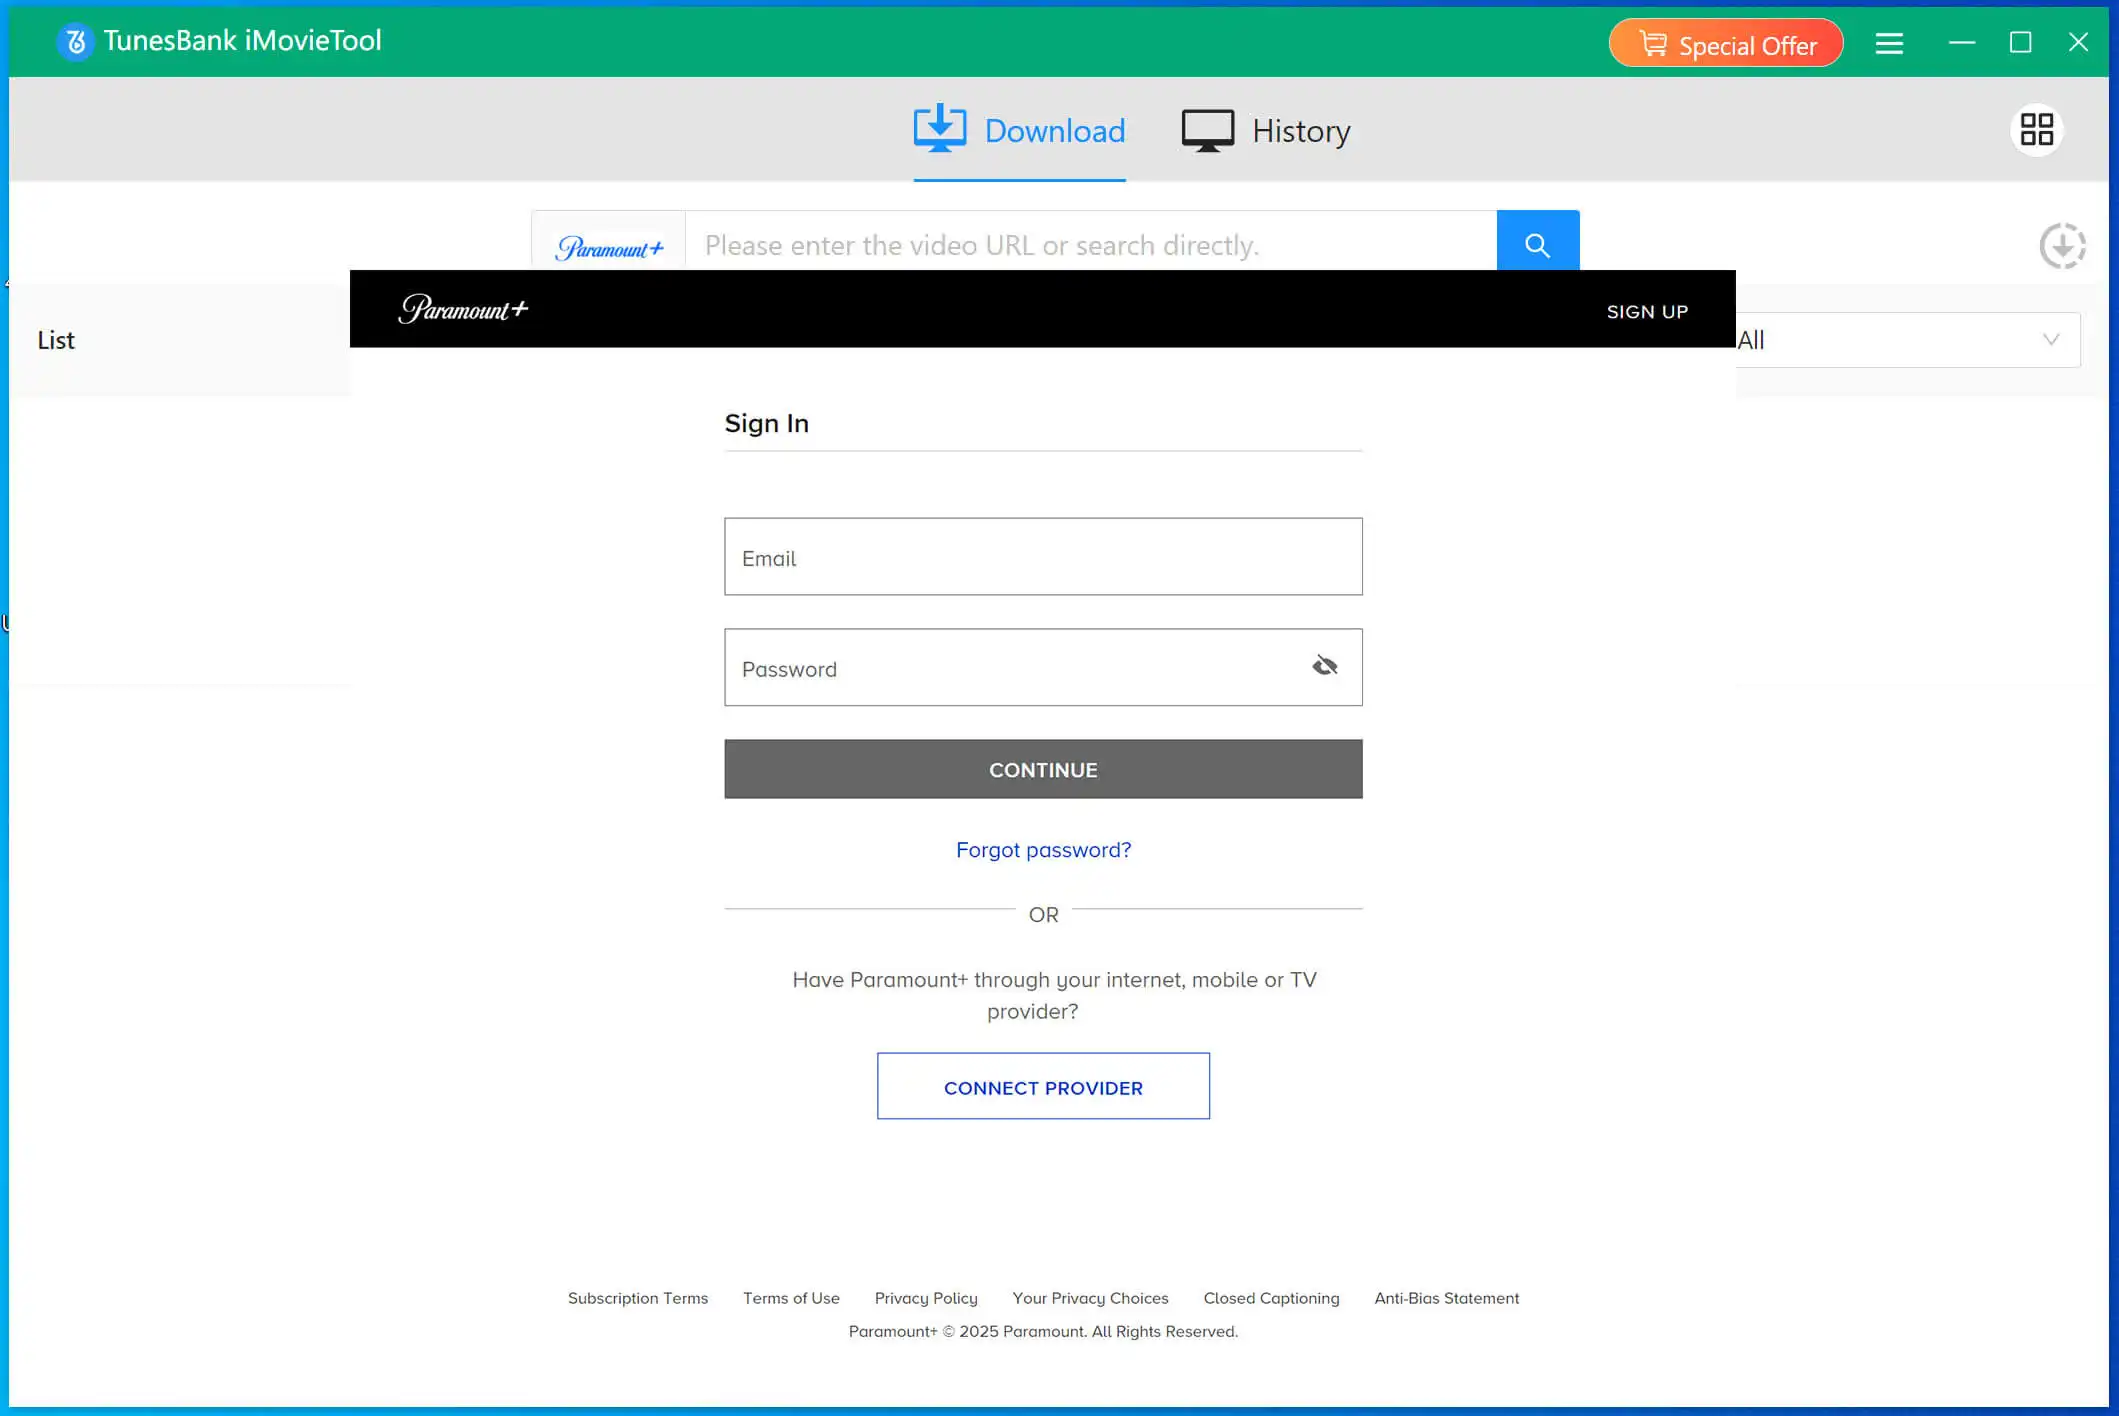The width and height of the screenshot is (2119, 1416).
Task: Click the List label in sidebar
Action: coord(56,341)
